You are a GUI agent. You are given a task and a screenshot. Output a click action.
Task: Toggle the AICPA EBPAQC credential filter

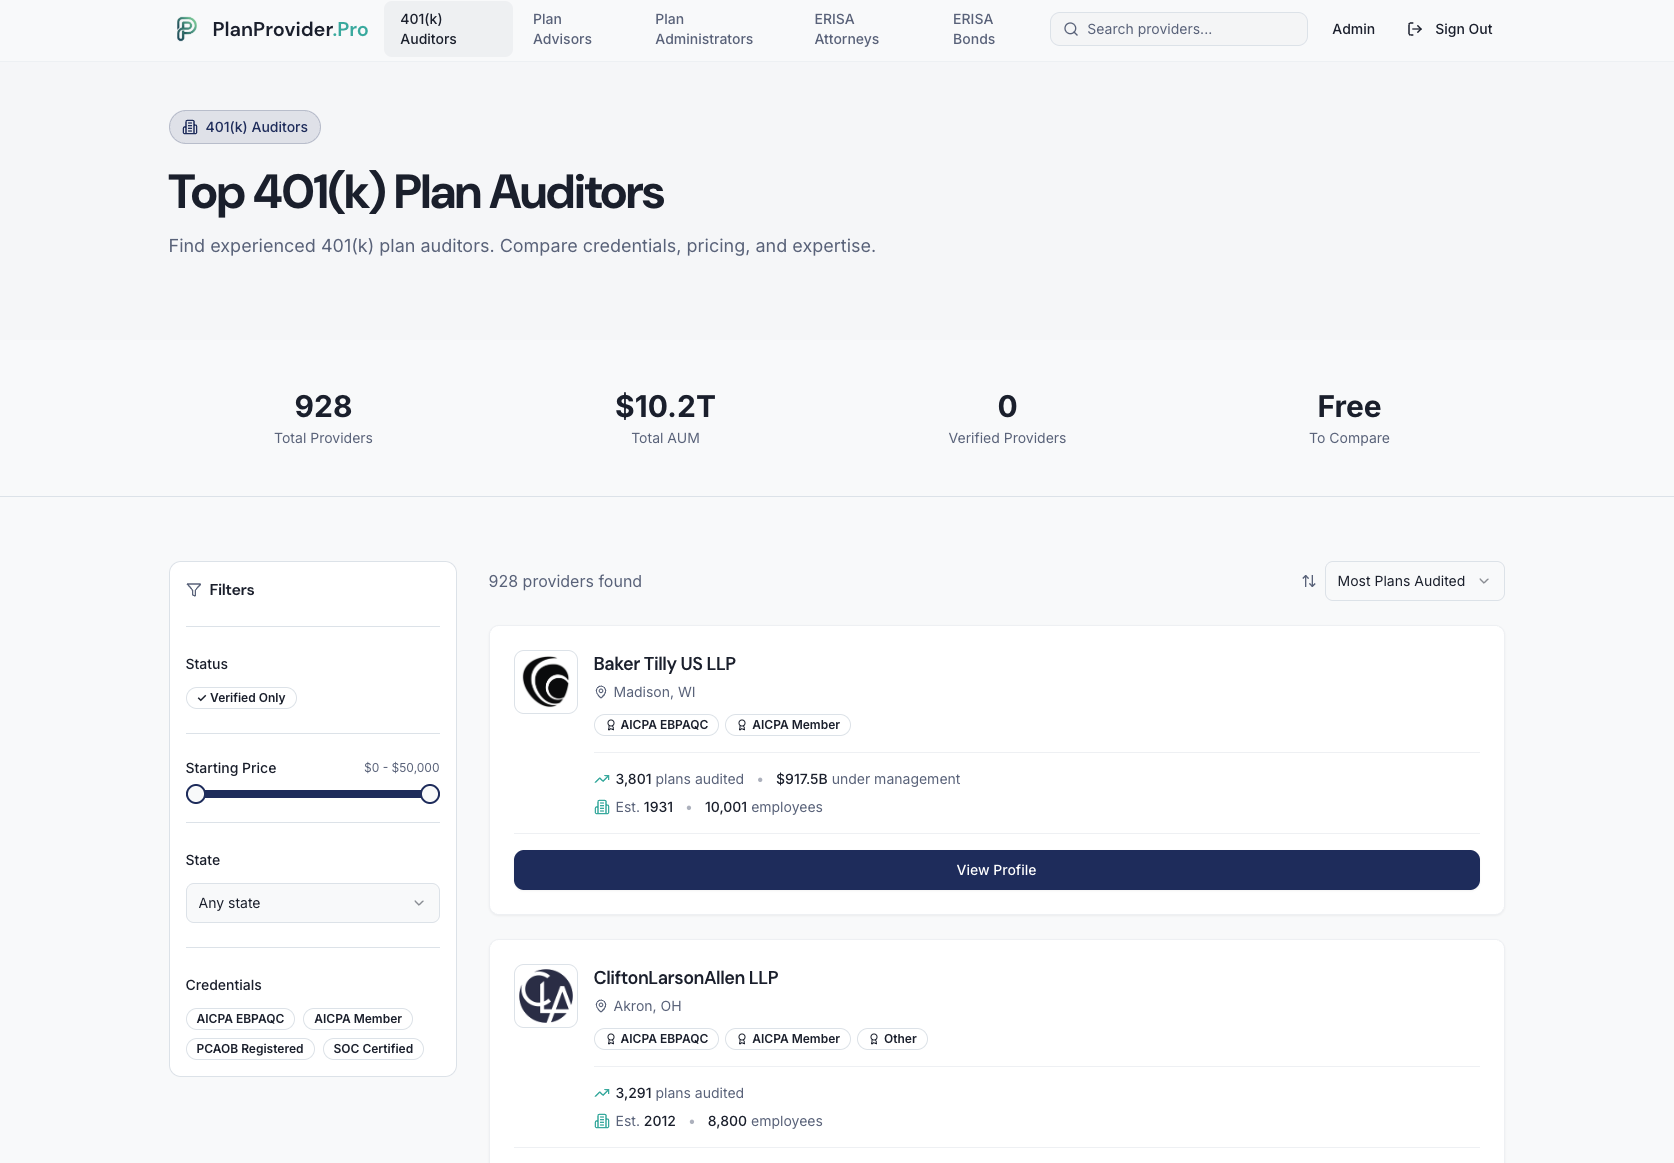click(240, 1019)
